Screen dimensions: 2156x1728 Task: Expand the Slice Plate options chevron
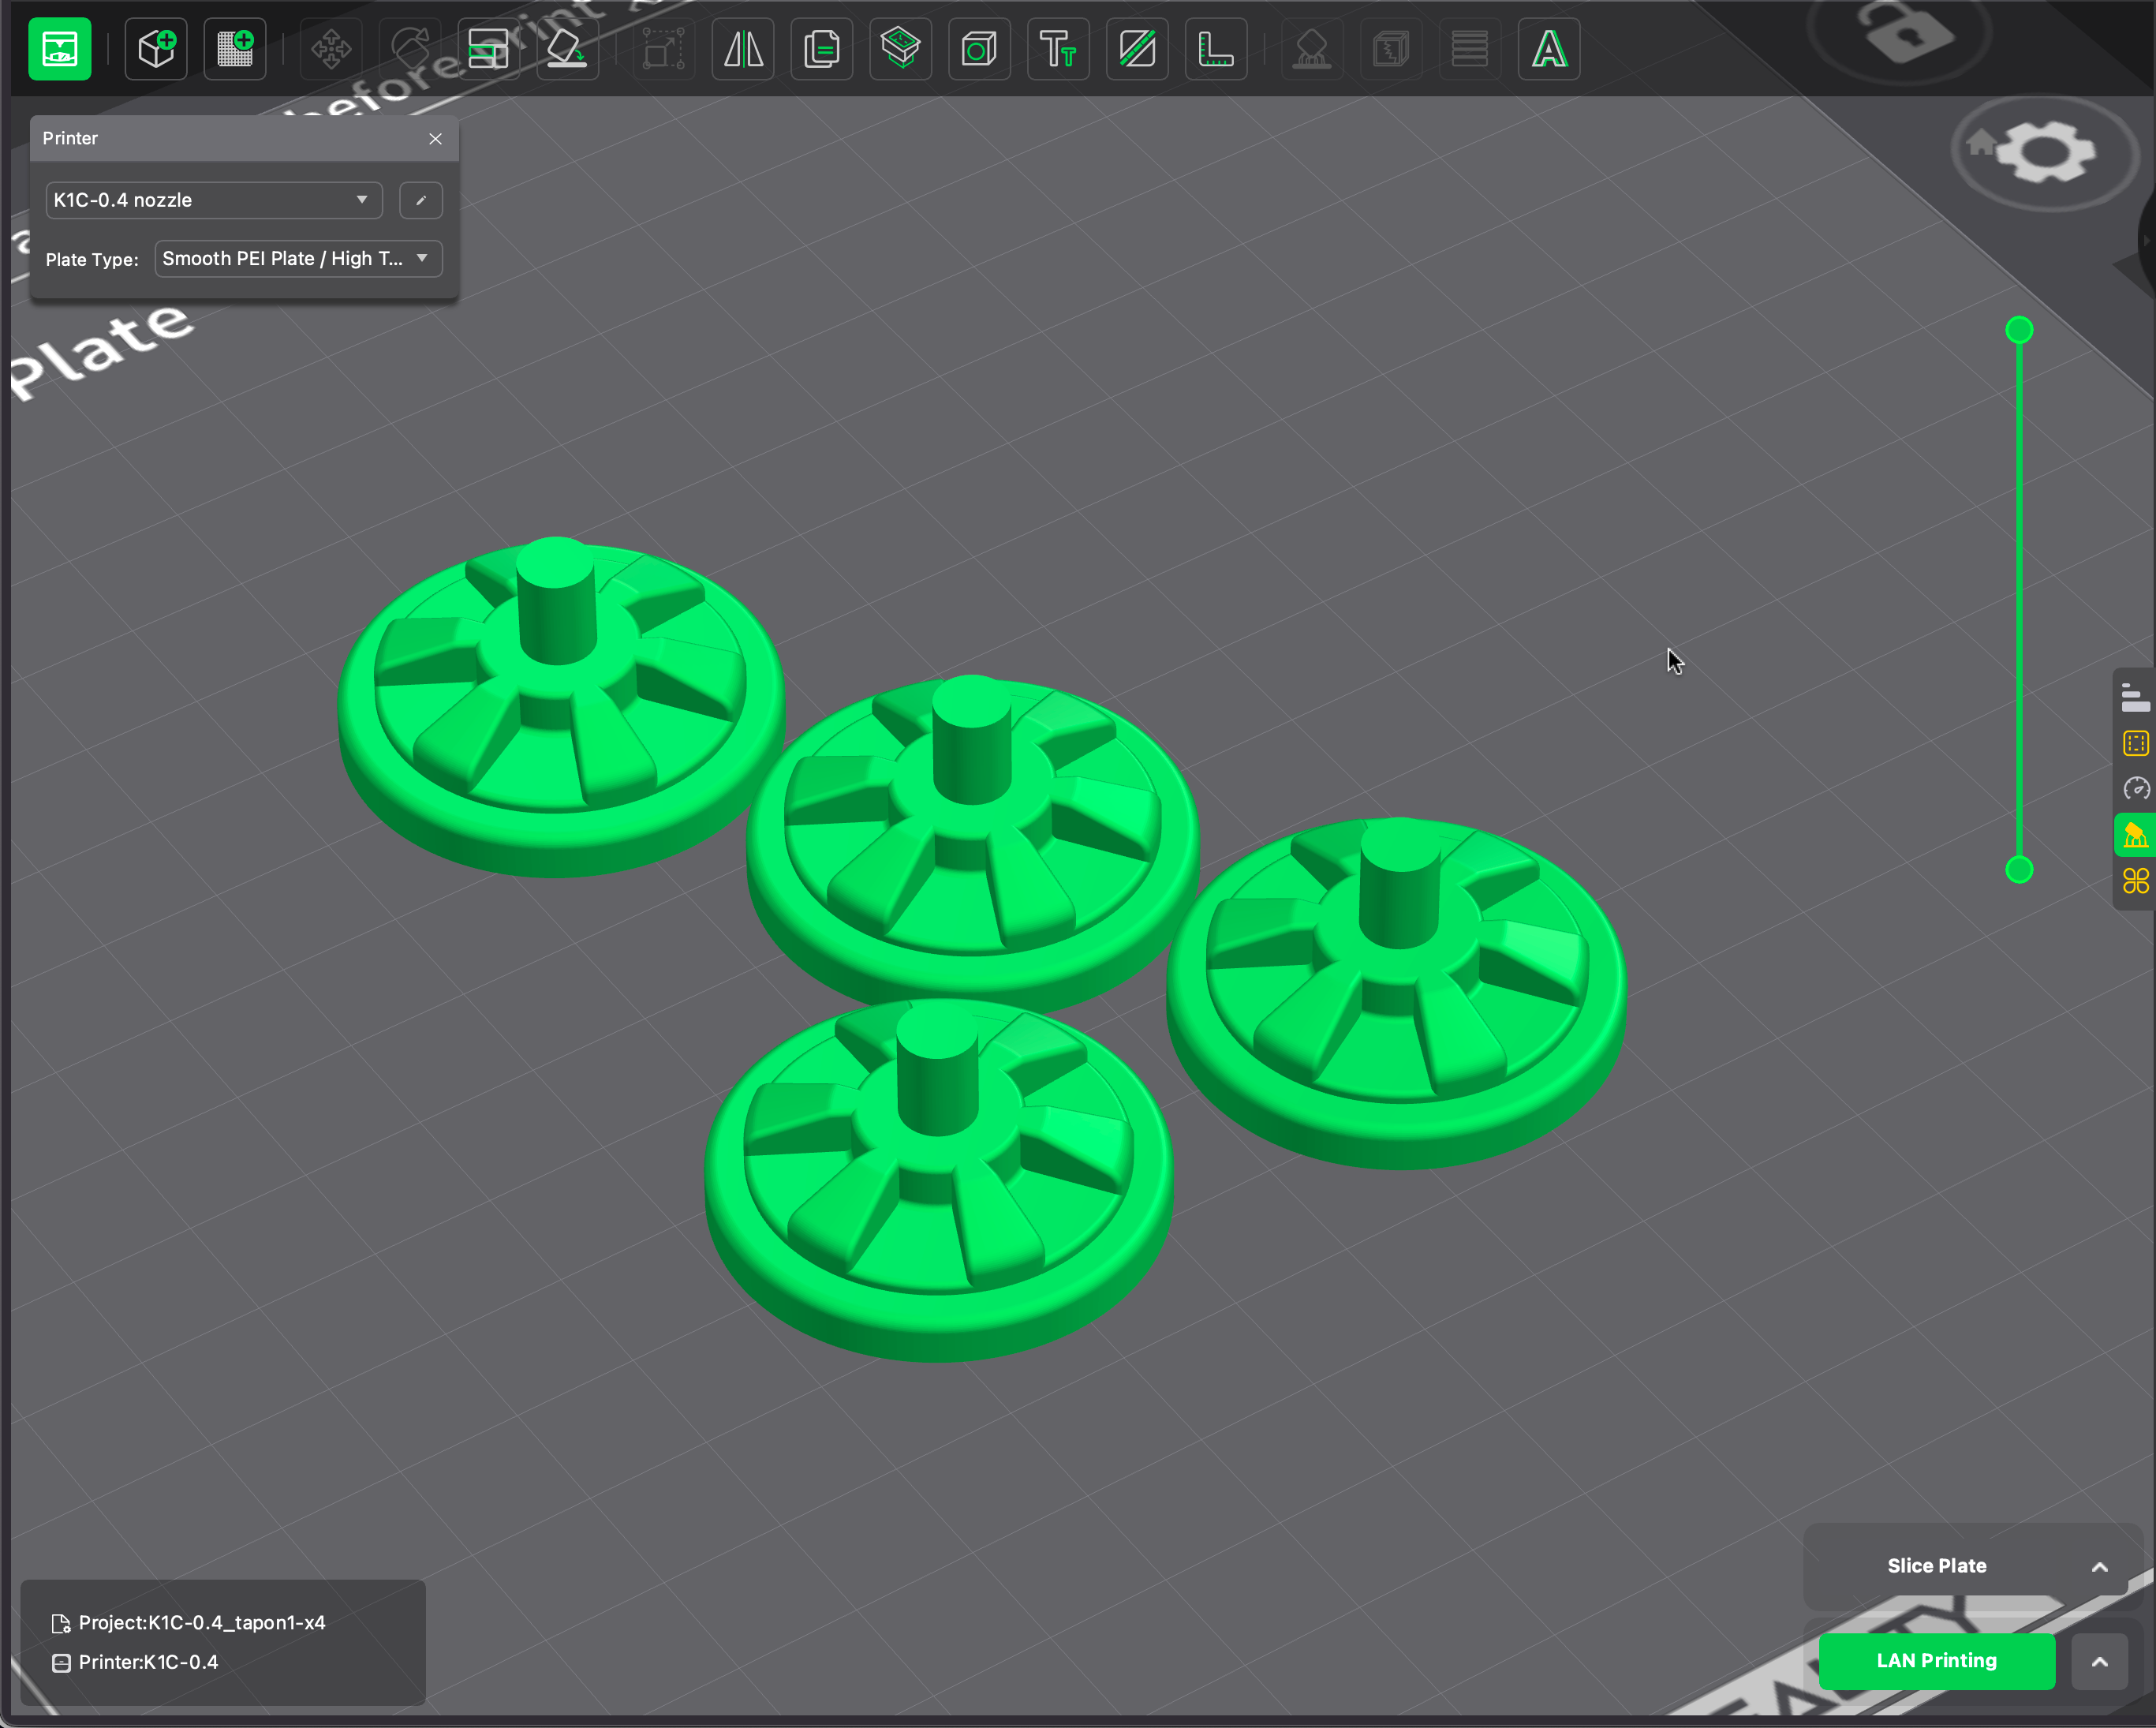pyautogui.click(x=2099, y=1567)
